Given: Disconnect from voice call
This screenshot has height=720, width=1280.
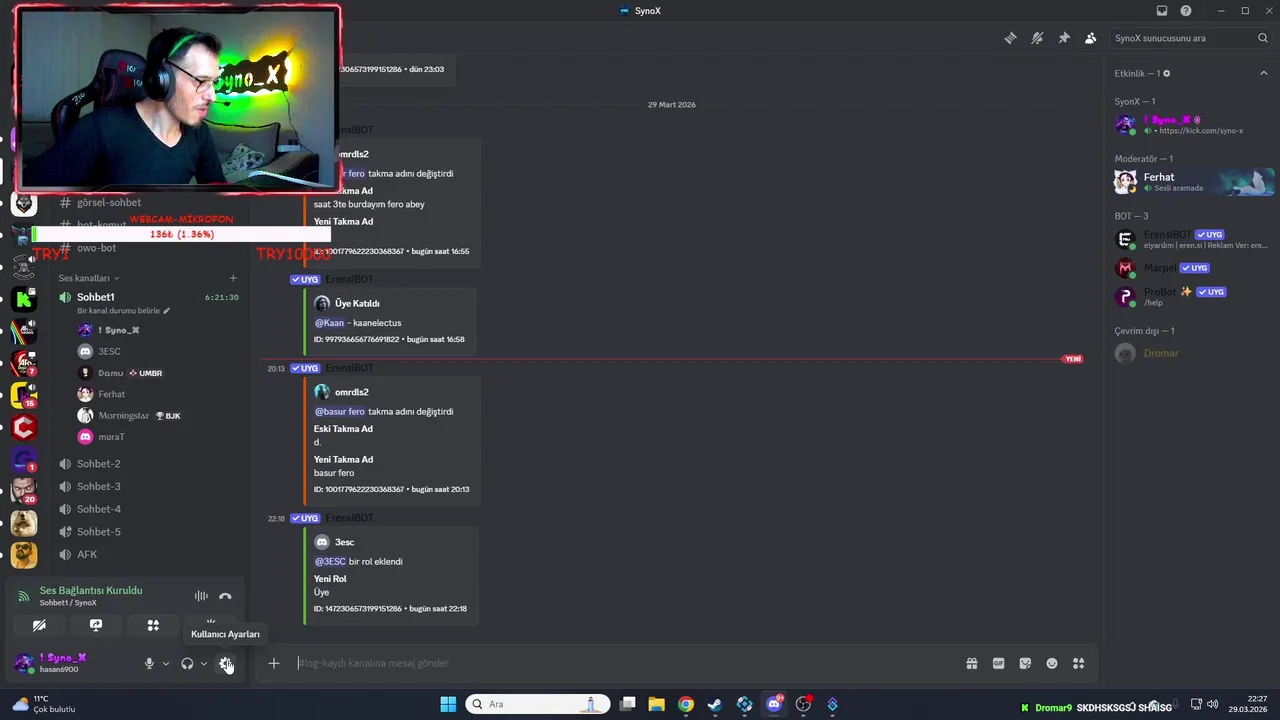Looking at the screenshot, I should (x=225, y=596).
